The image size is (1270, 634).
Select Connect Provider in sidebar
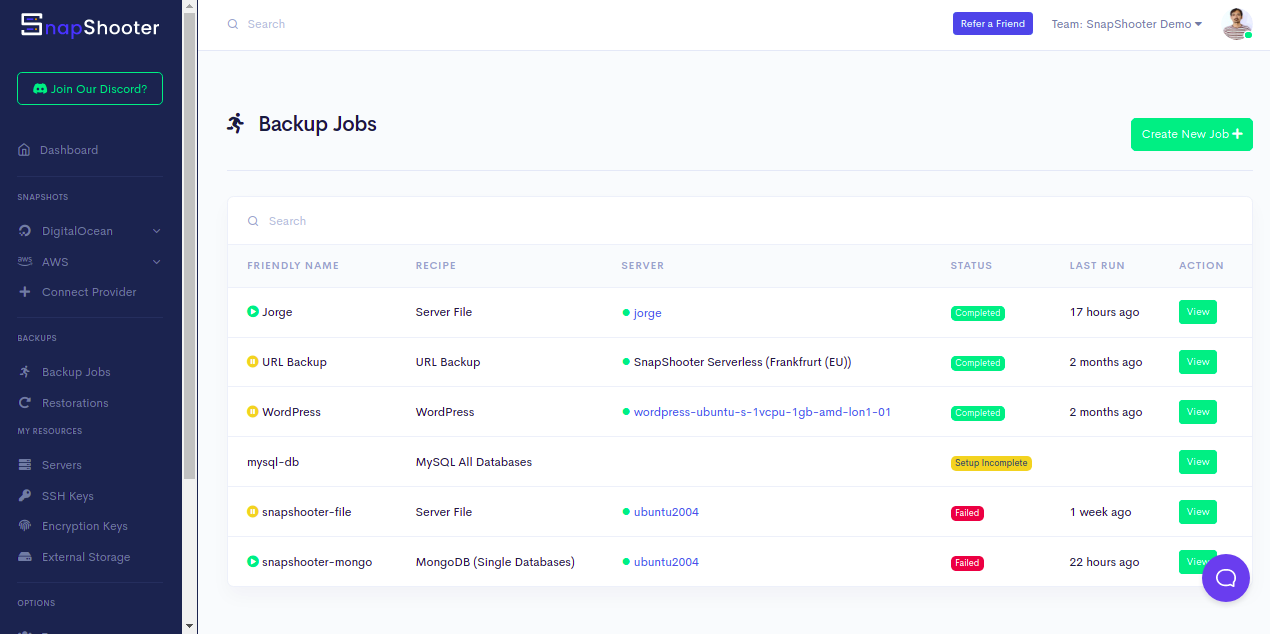point(90,292)
